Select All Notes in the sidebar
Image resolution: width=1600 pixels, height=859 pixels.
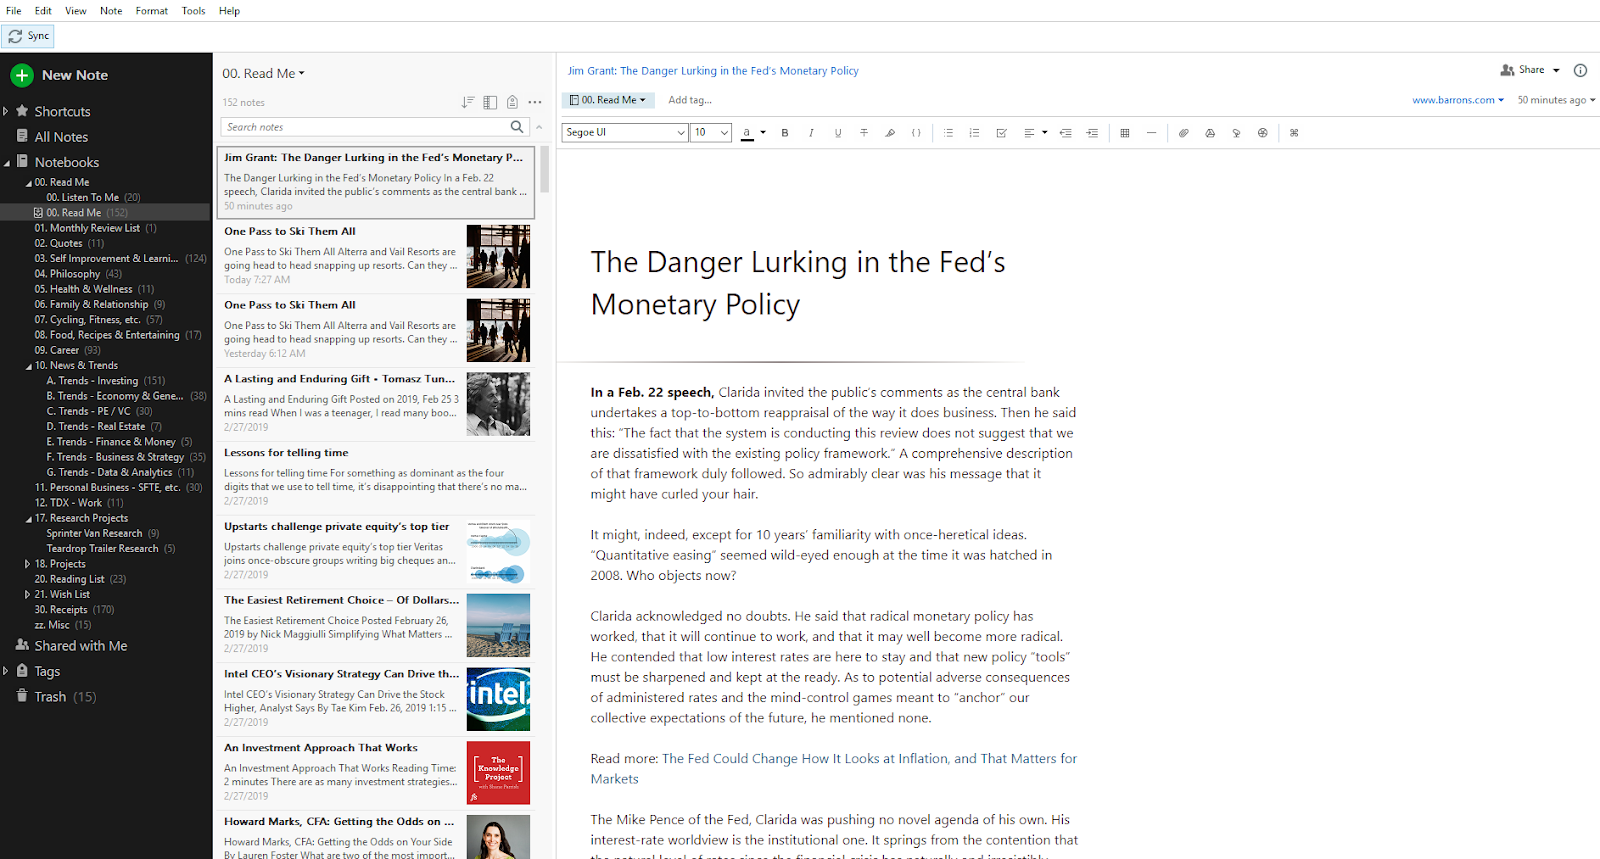click(61, 137)
